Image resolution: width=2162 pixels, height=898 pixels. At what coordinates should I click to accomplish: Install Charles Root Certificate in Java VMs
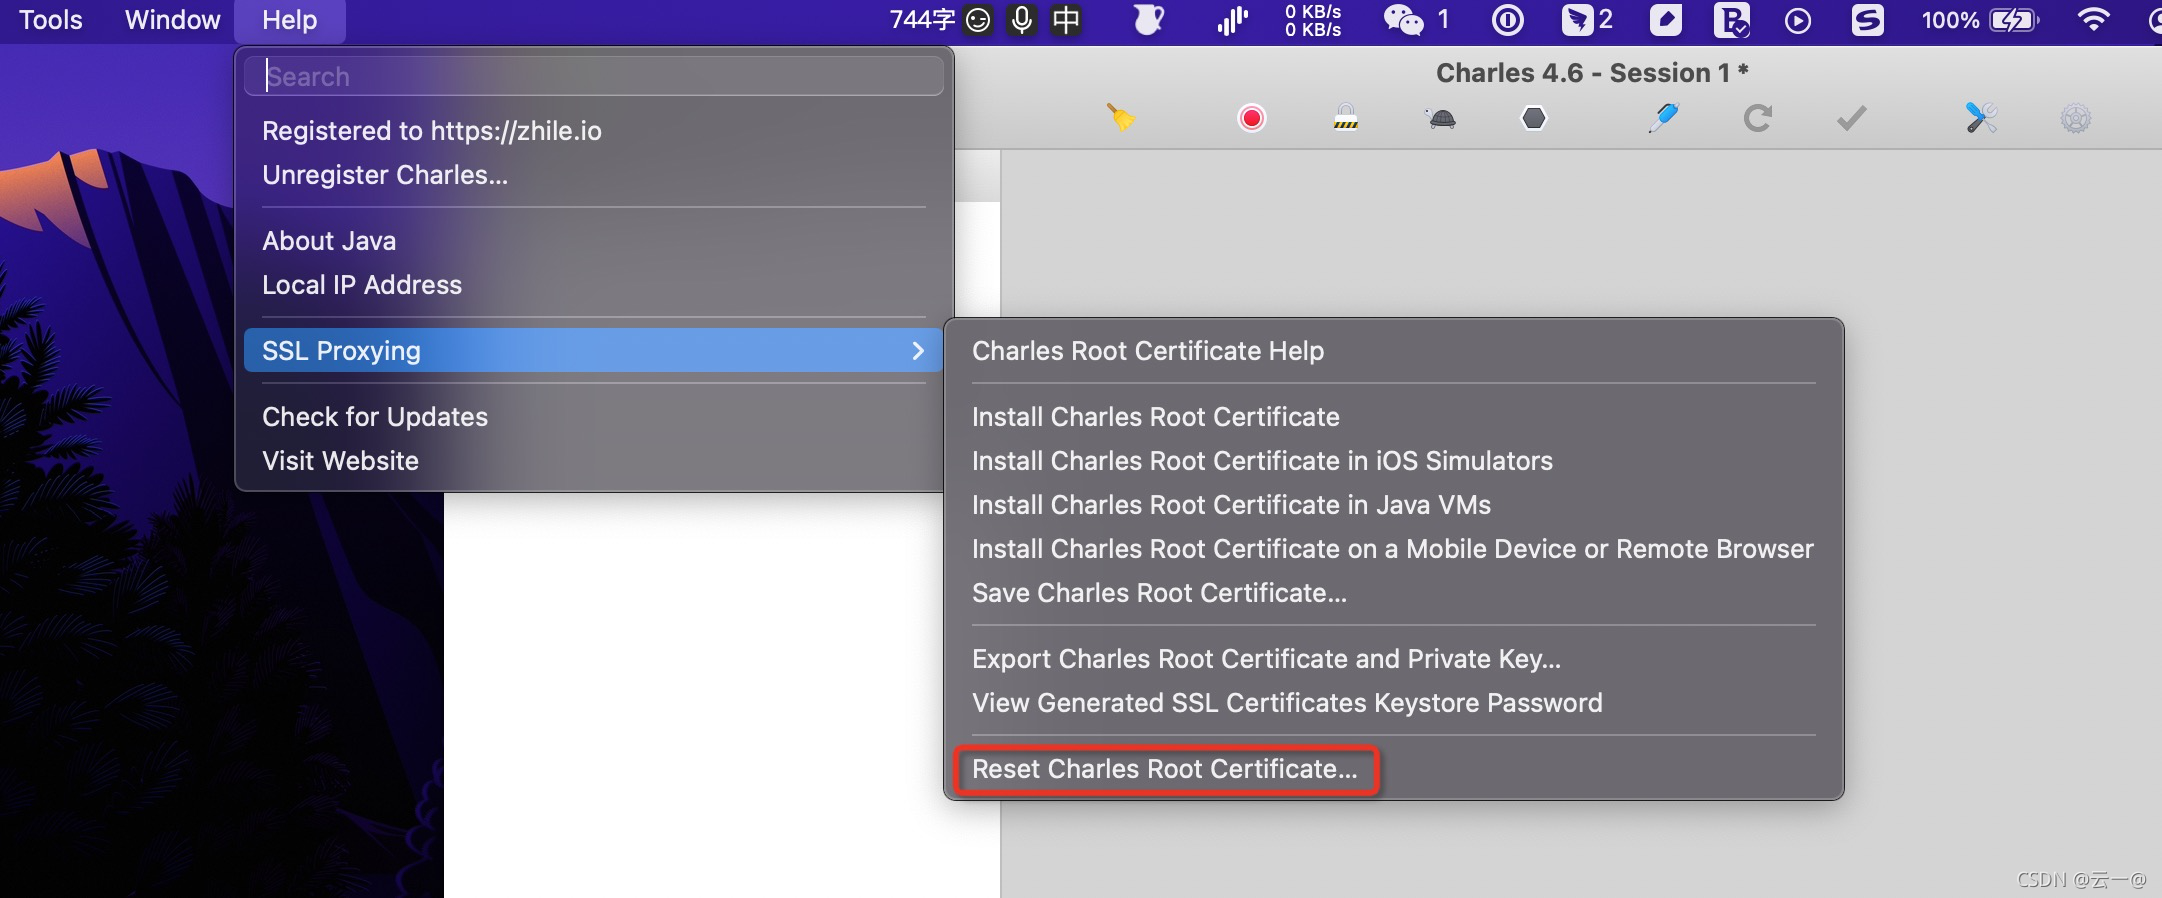tap(1394, 505)
